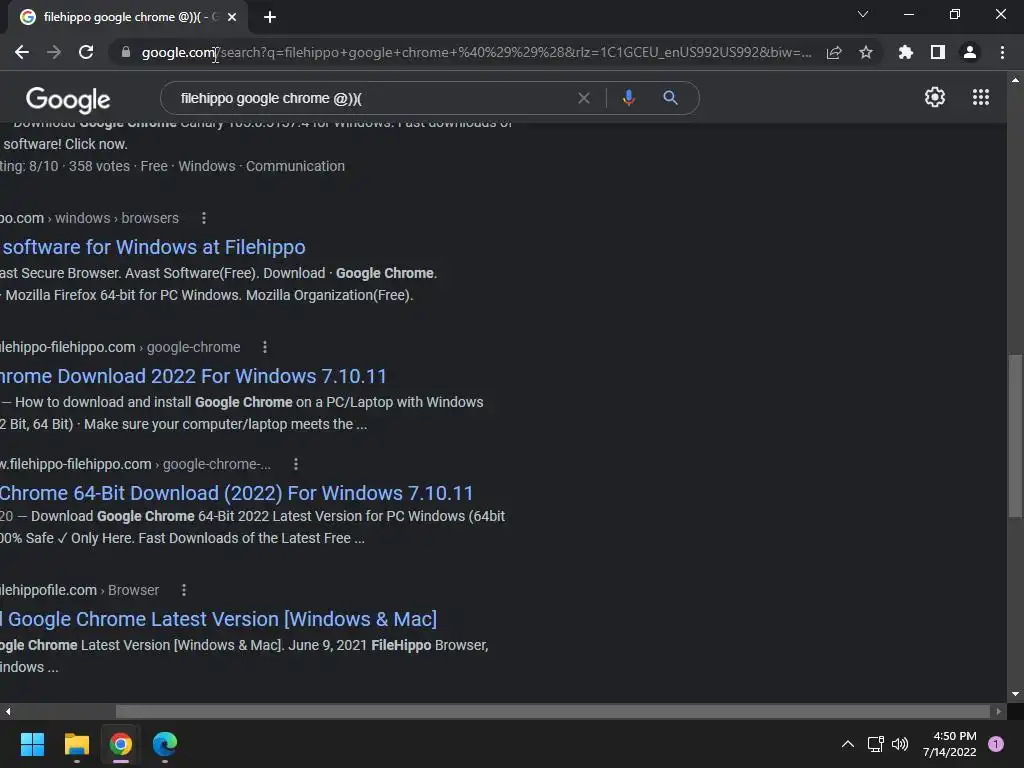This screenshot has height=768, width=1024.
Task: Open the volume tray icon
Action: click(x=900, y=744)
